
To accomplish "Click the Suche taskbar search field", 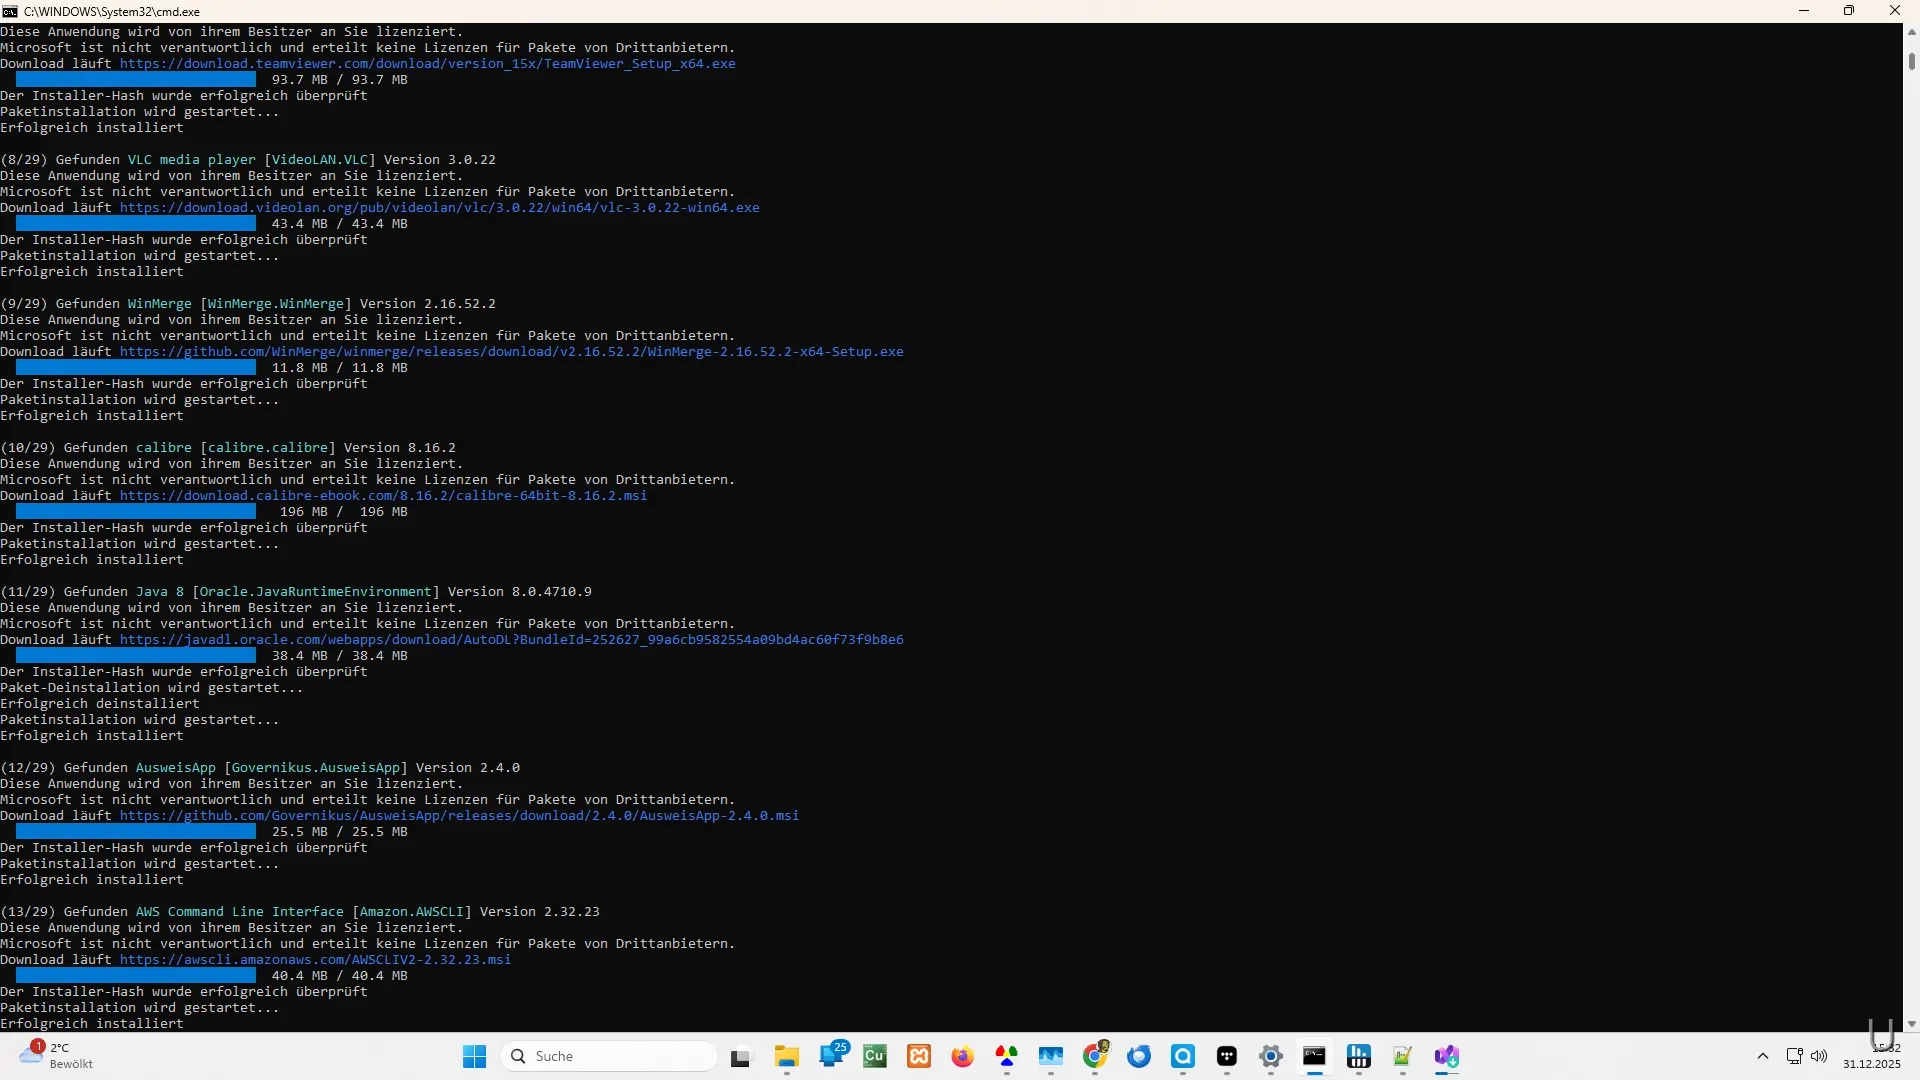I will [610, 1056].
